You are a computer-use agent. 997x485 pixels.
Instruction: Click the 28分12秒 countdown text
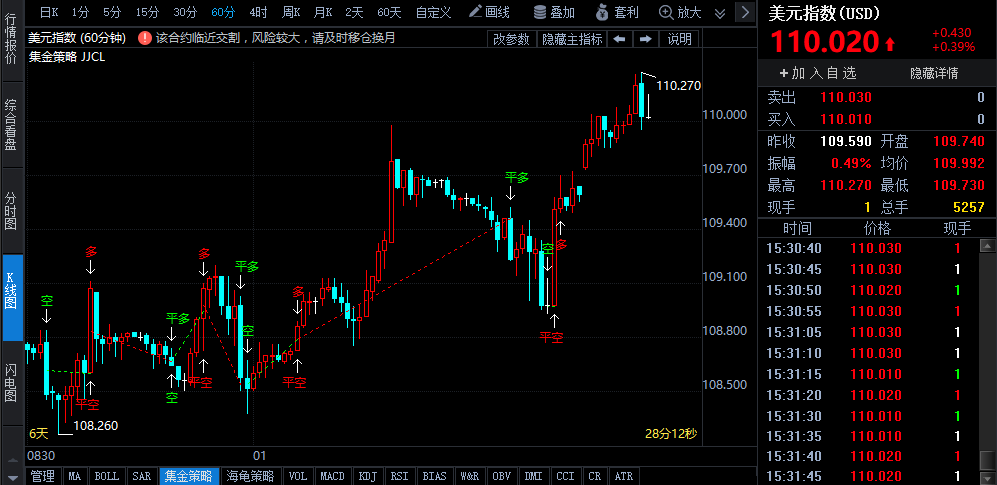click(x=671, y=434)
